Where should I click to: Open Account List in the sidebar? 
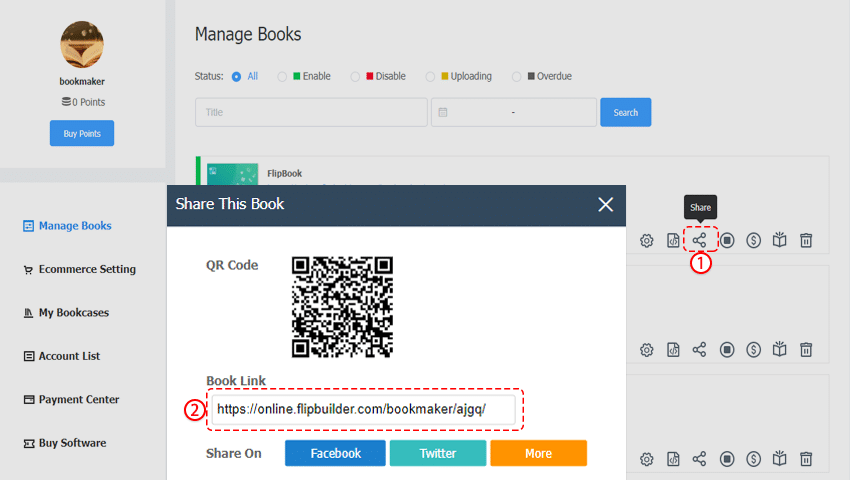coord(62,356)
